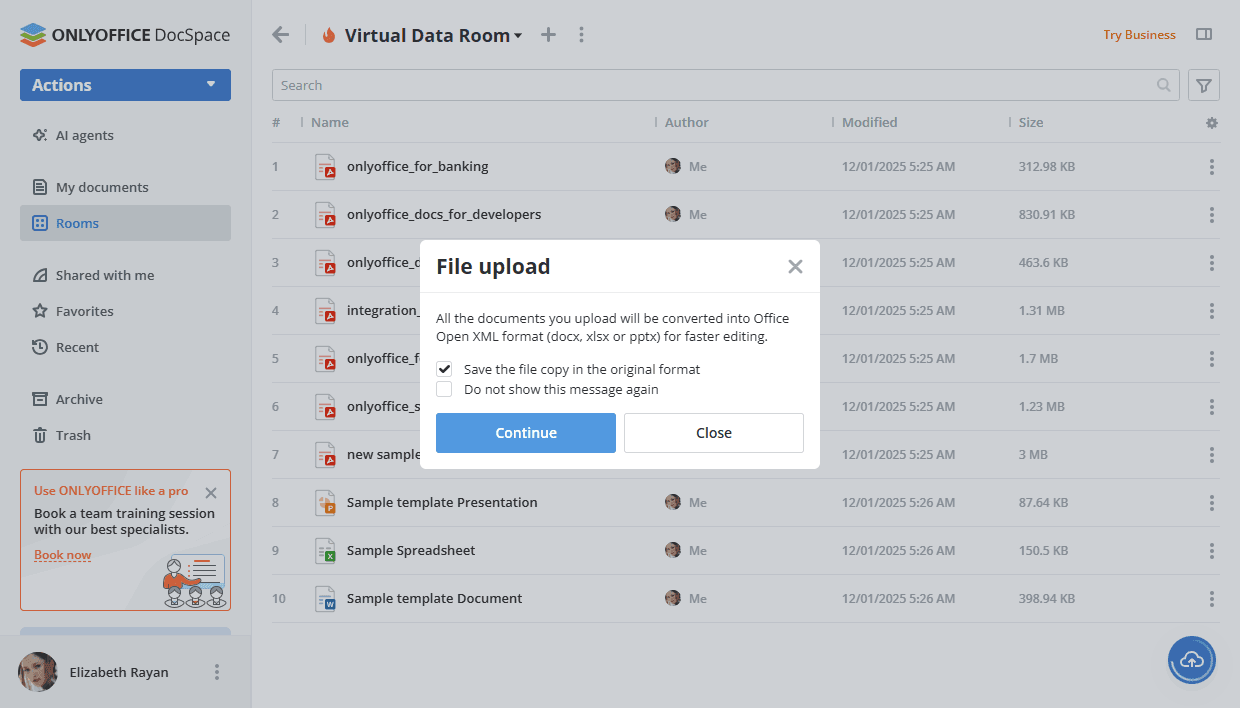Click the PDF icon of onlyoffice_docs_for_developers

click(325, 214)
